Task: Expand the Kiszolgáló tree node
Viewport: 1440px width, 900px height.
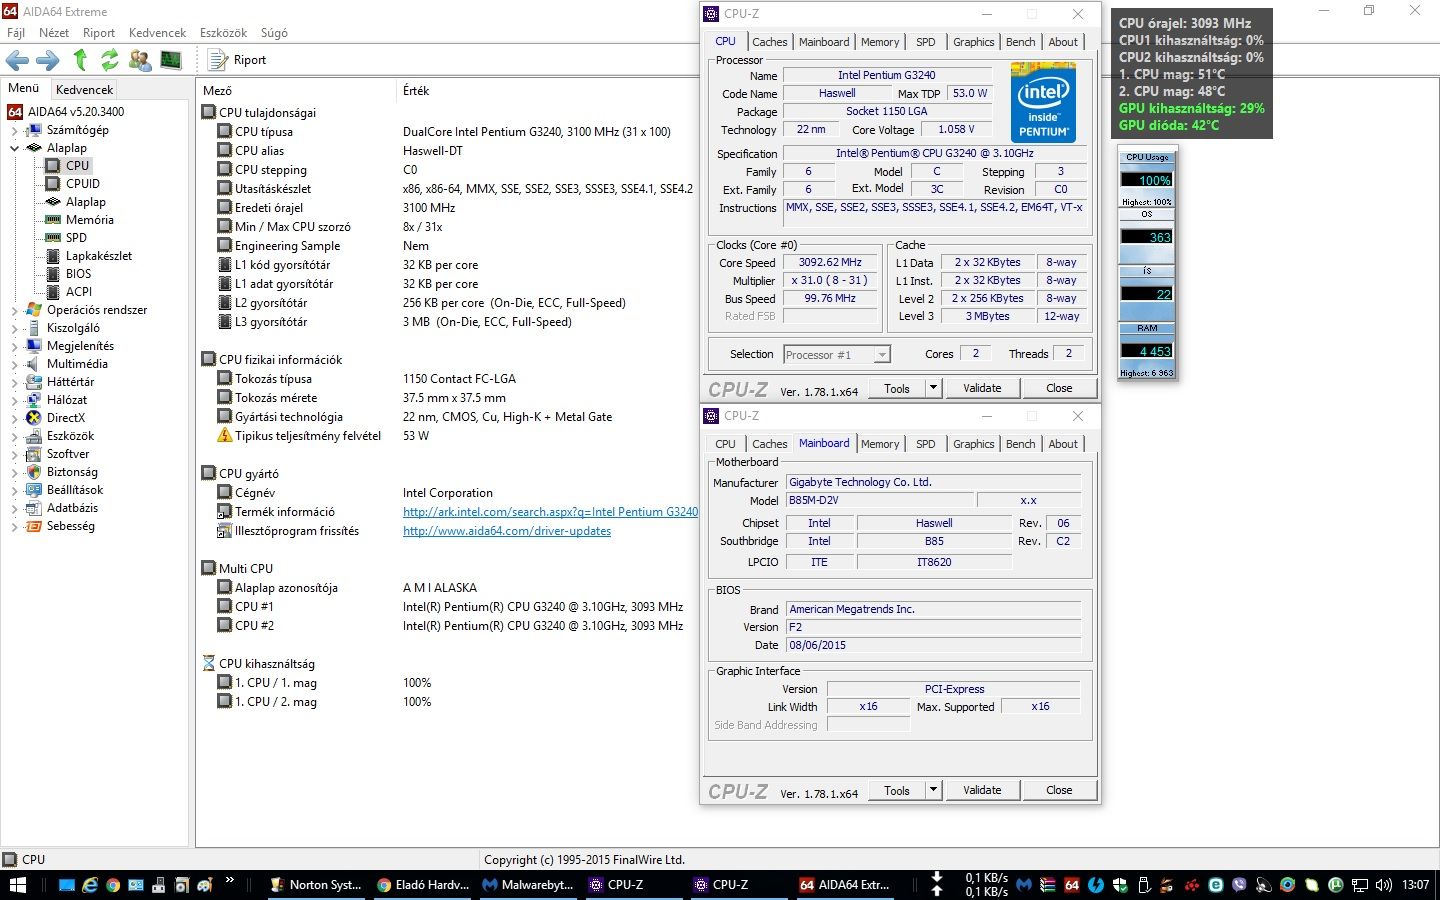Action: pyautogui.click(x=14, y=328)
